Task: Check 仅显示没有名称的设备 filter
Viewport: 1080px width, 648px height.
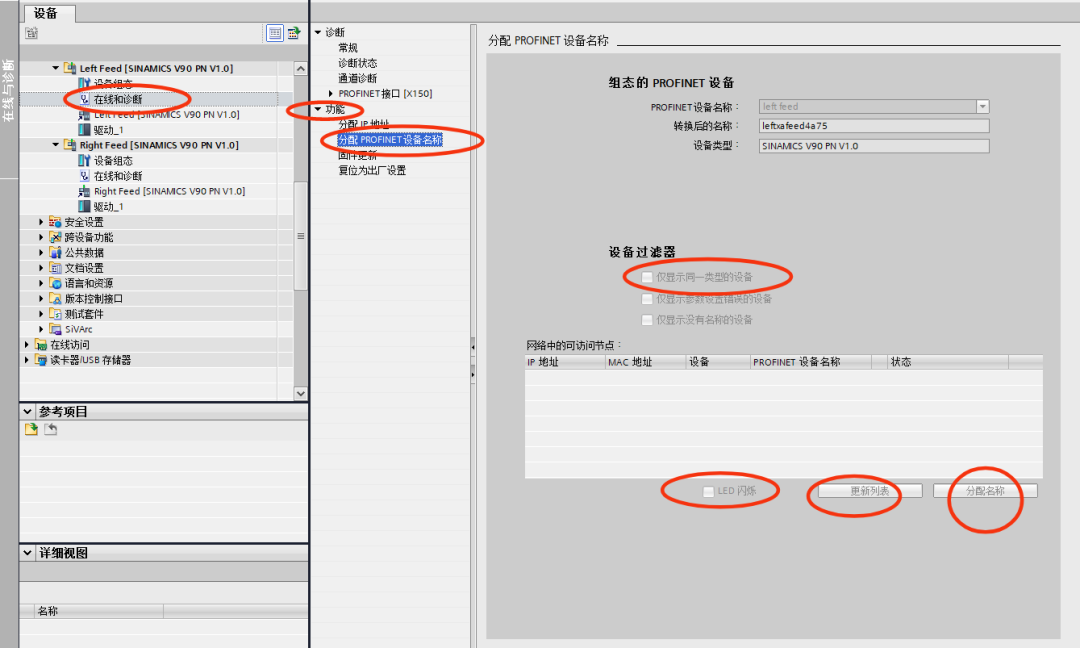Action: pos(646,320)
